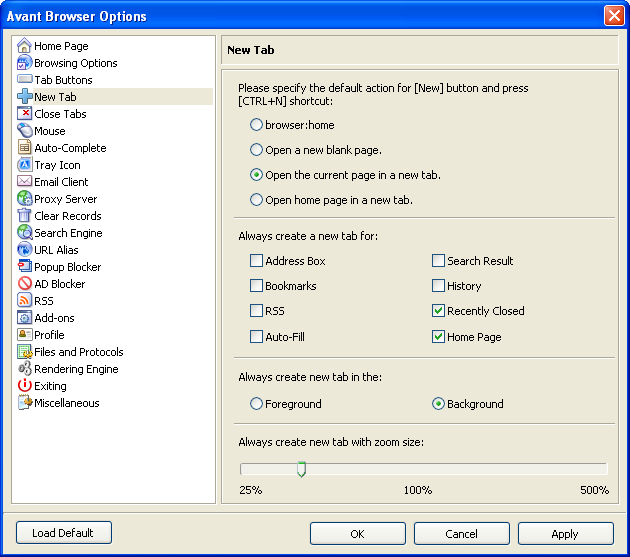Tick the RSS new tab checkbox
The height and width of the screenshot is (557, 630).
256,311
